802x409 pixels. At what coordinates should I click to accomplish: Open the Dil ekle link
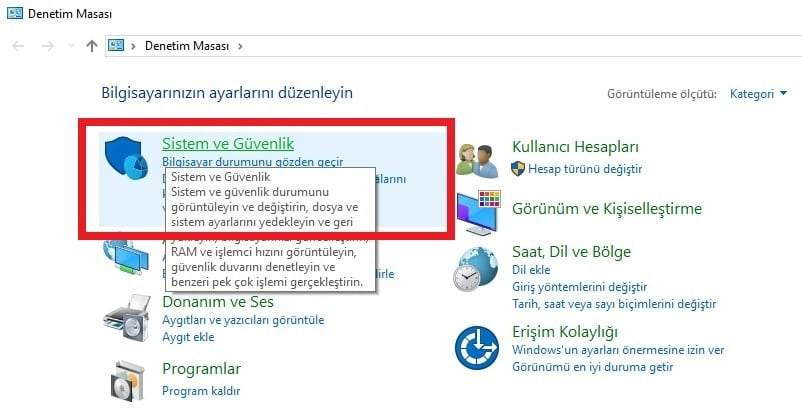coord(531,269)
